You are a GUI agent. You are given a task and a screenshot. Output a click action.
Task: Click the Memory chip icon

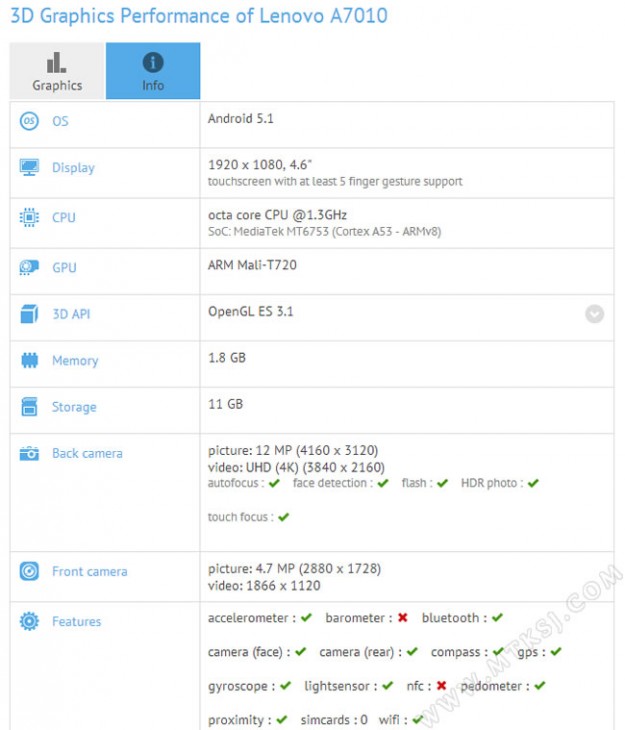coord(29,361)
